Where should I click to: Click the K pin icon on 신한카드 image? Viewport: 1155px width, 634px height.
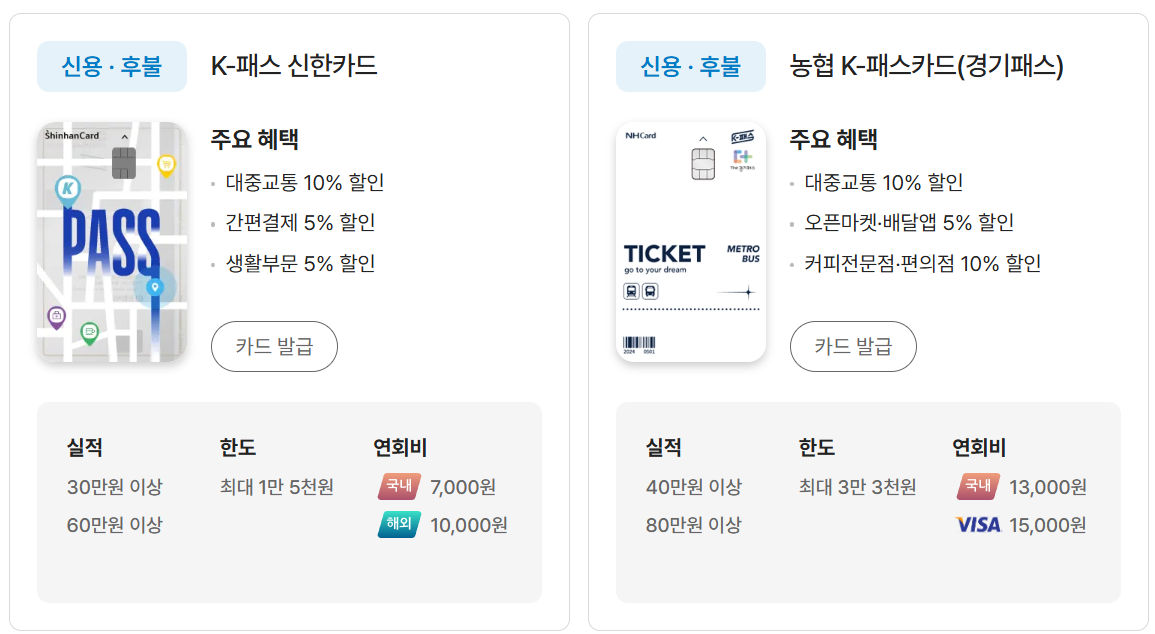point(68,188)
